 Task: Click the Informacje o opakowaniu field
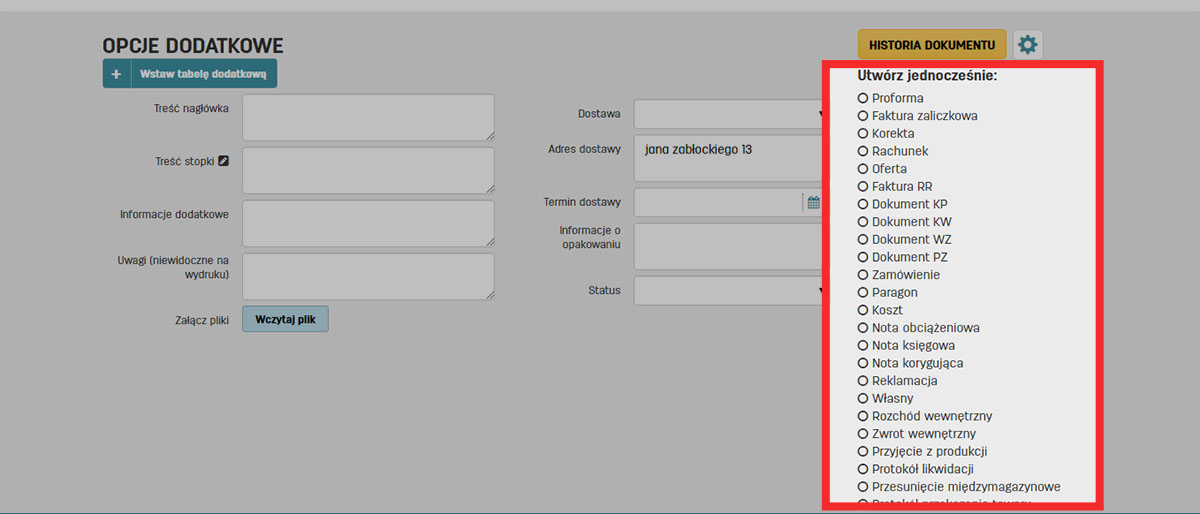(728, 246)
